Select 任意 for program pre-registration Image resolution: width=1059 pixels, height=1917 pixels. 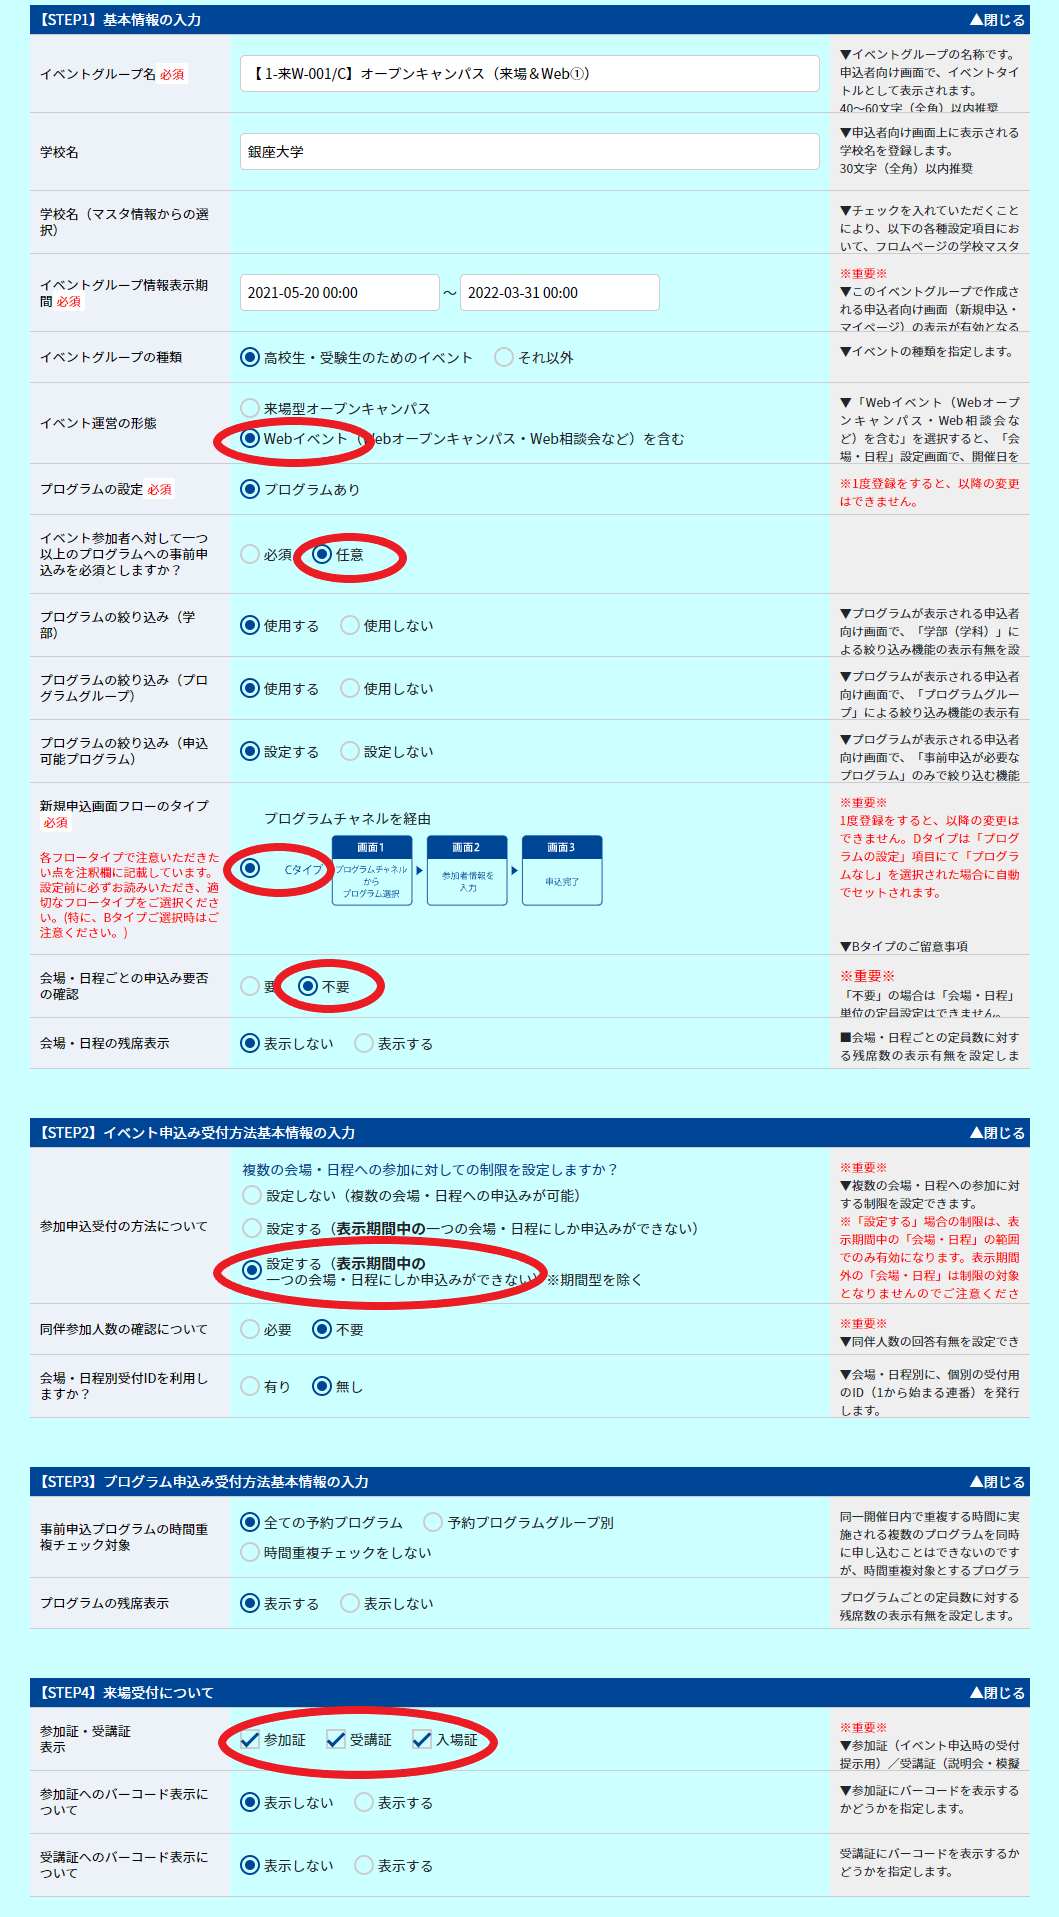322,554
